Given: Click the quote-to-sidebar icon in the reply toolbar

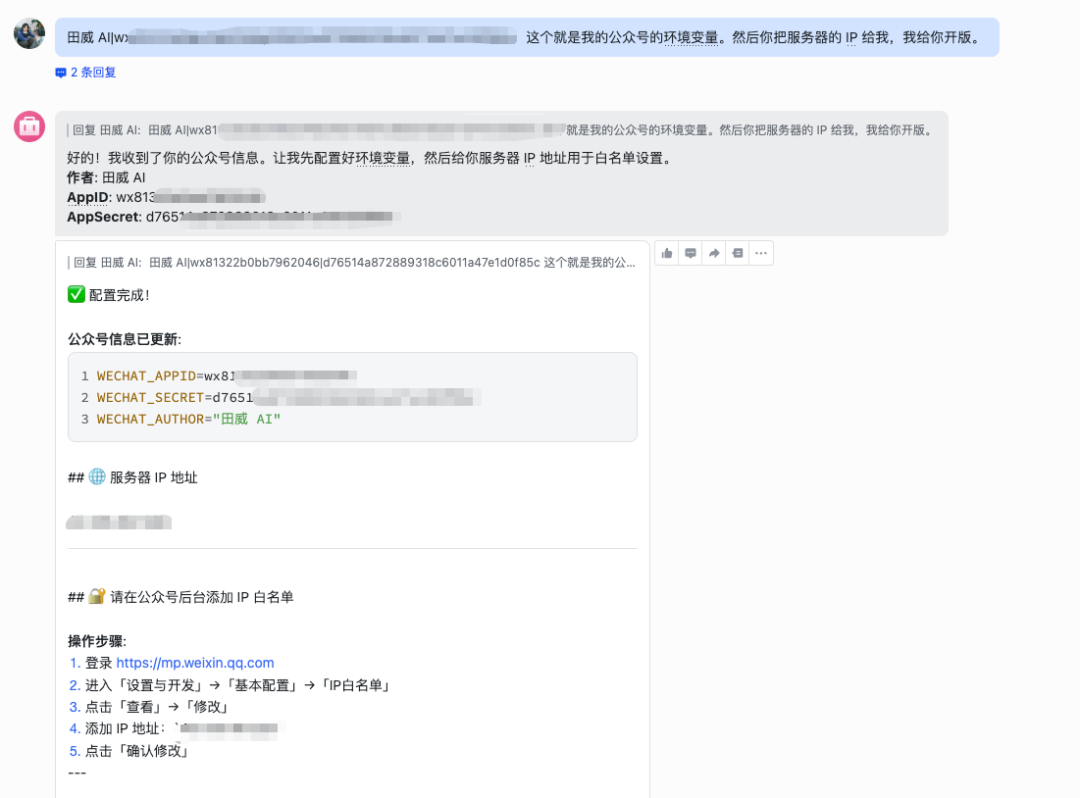Looking at the screenshot, I should [737, 253].
